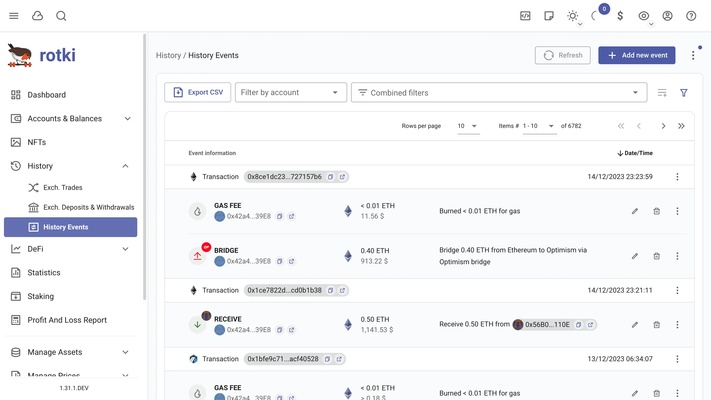Expand Accounts & Balances menu
The image size is (711, 400).
70,118
